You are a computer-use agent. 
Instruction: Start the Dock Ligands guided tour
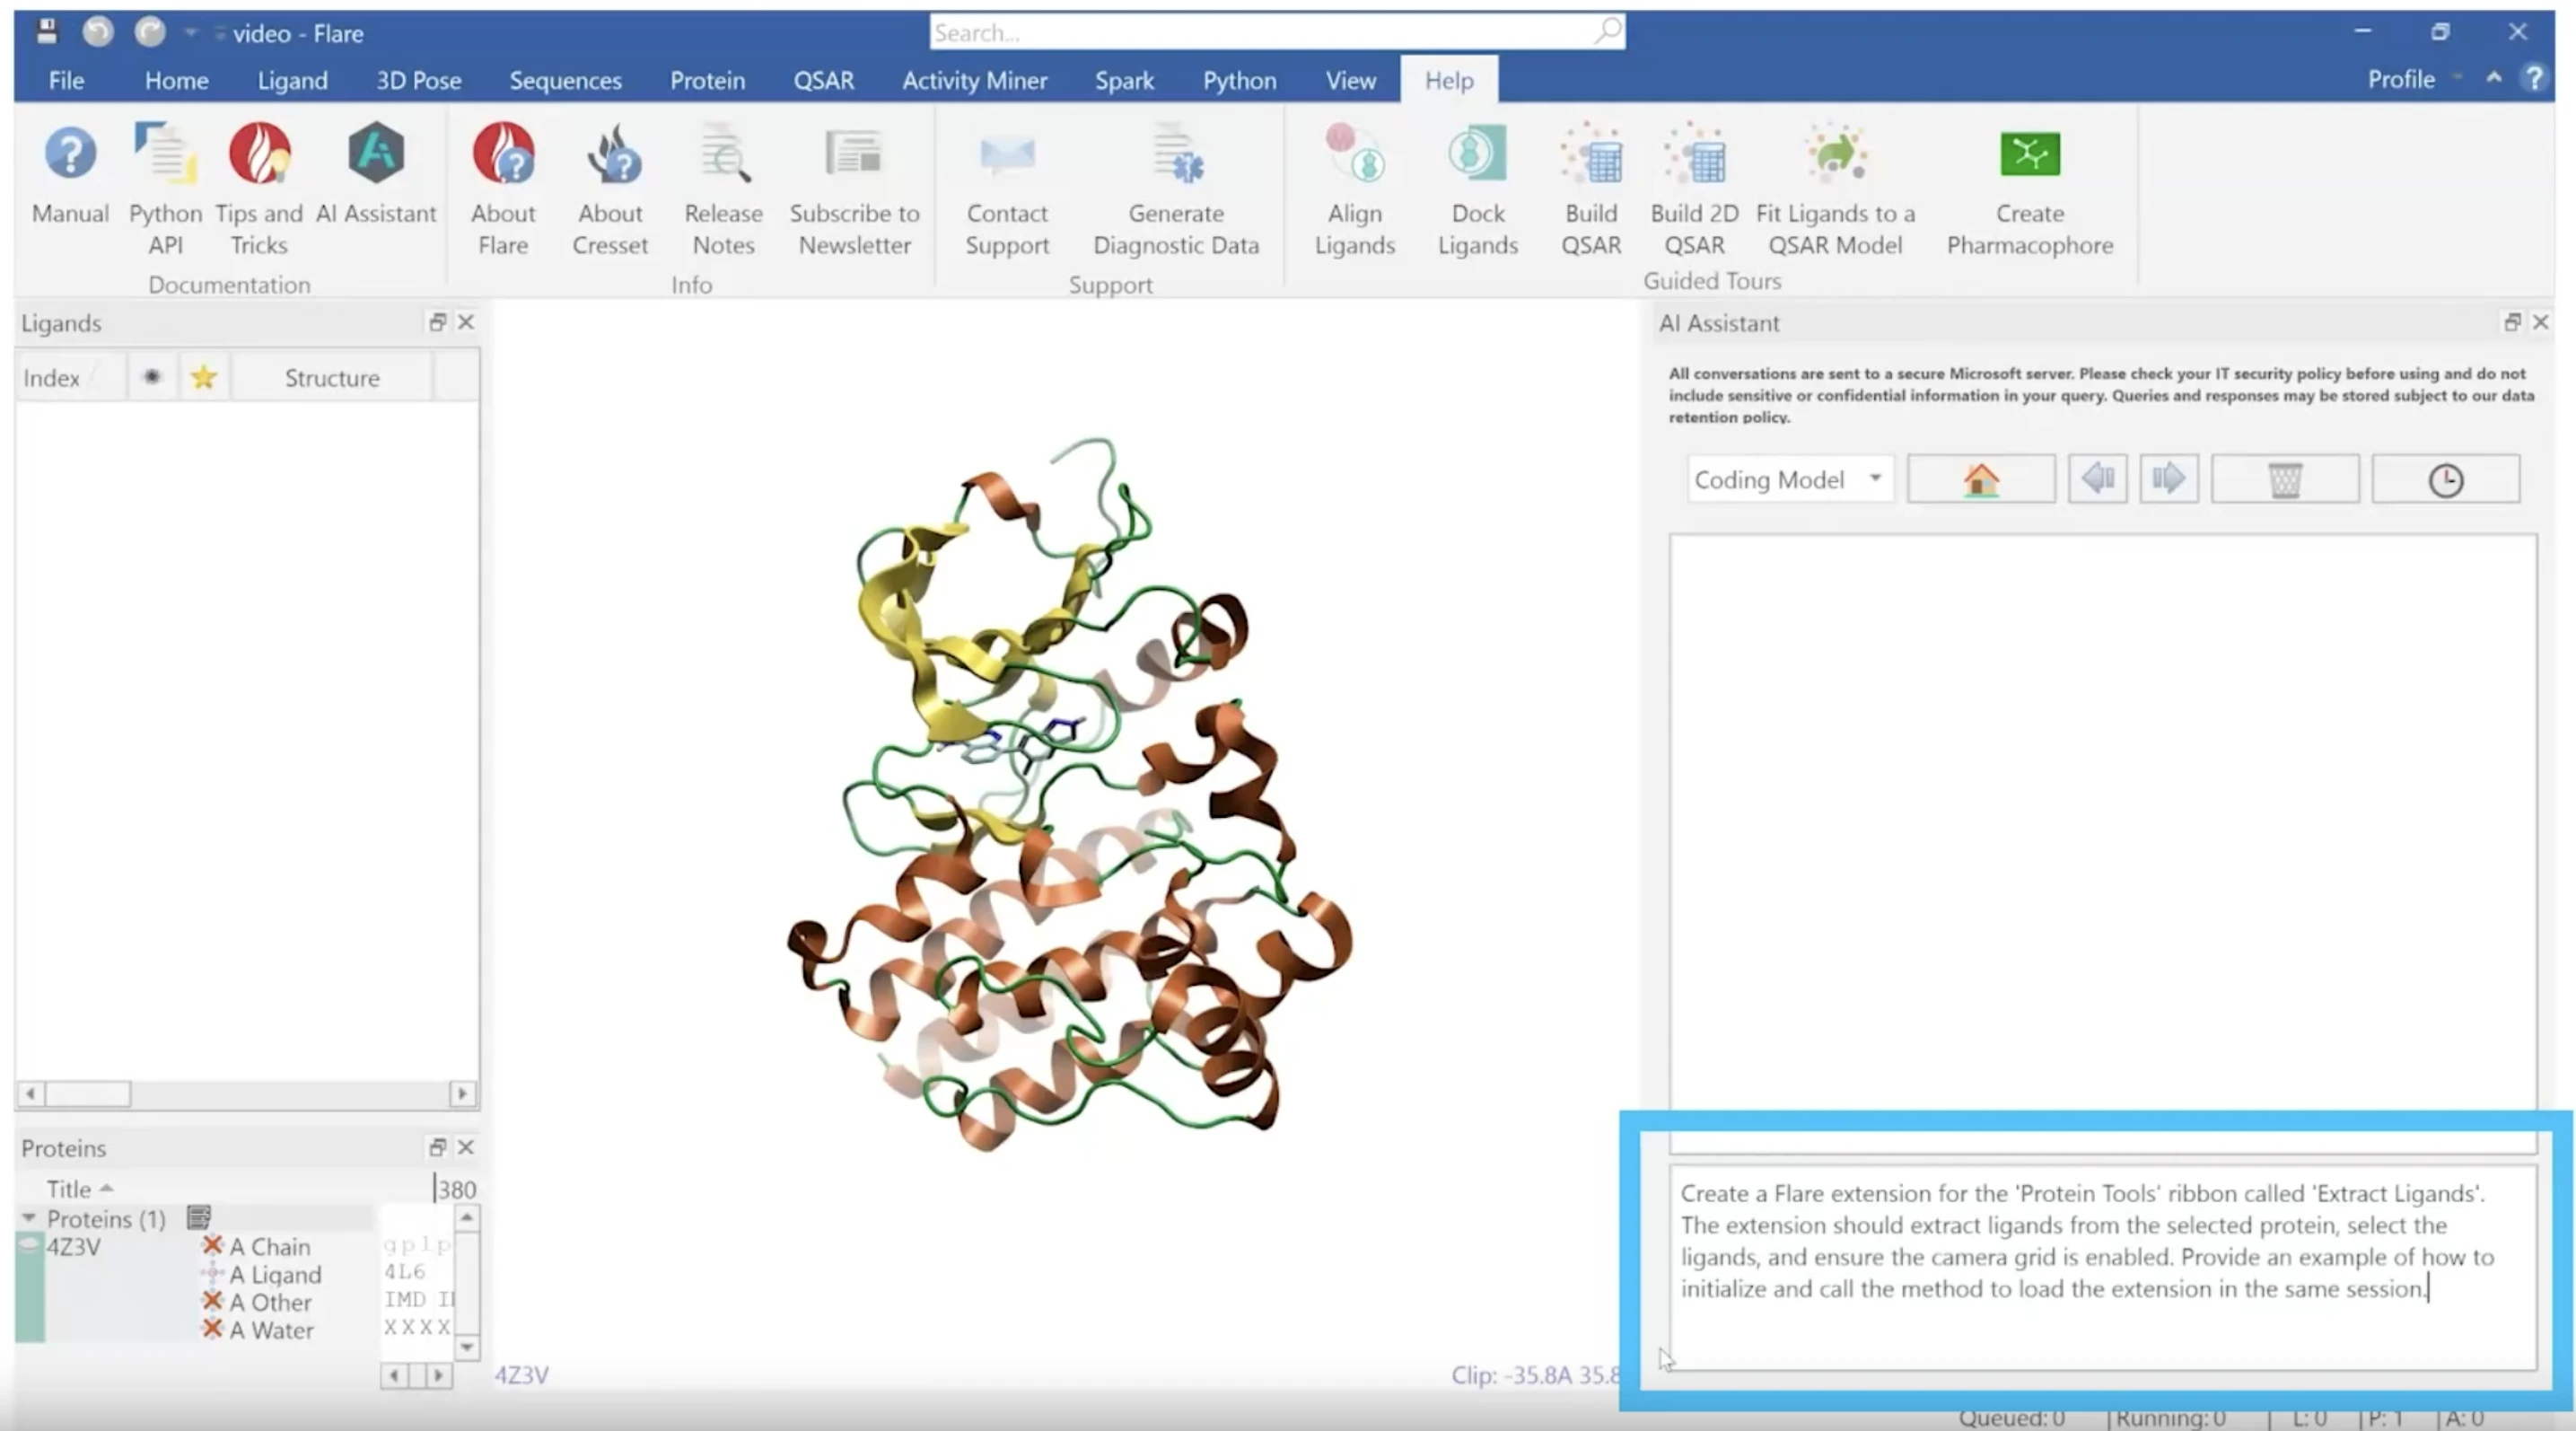coord(1478,188)
